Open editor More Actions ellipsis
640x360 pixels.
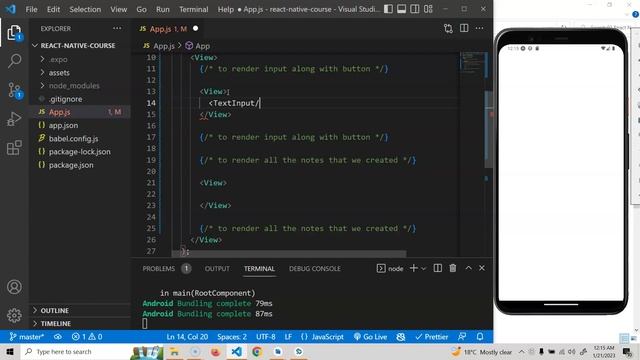point(479,28)
